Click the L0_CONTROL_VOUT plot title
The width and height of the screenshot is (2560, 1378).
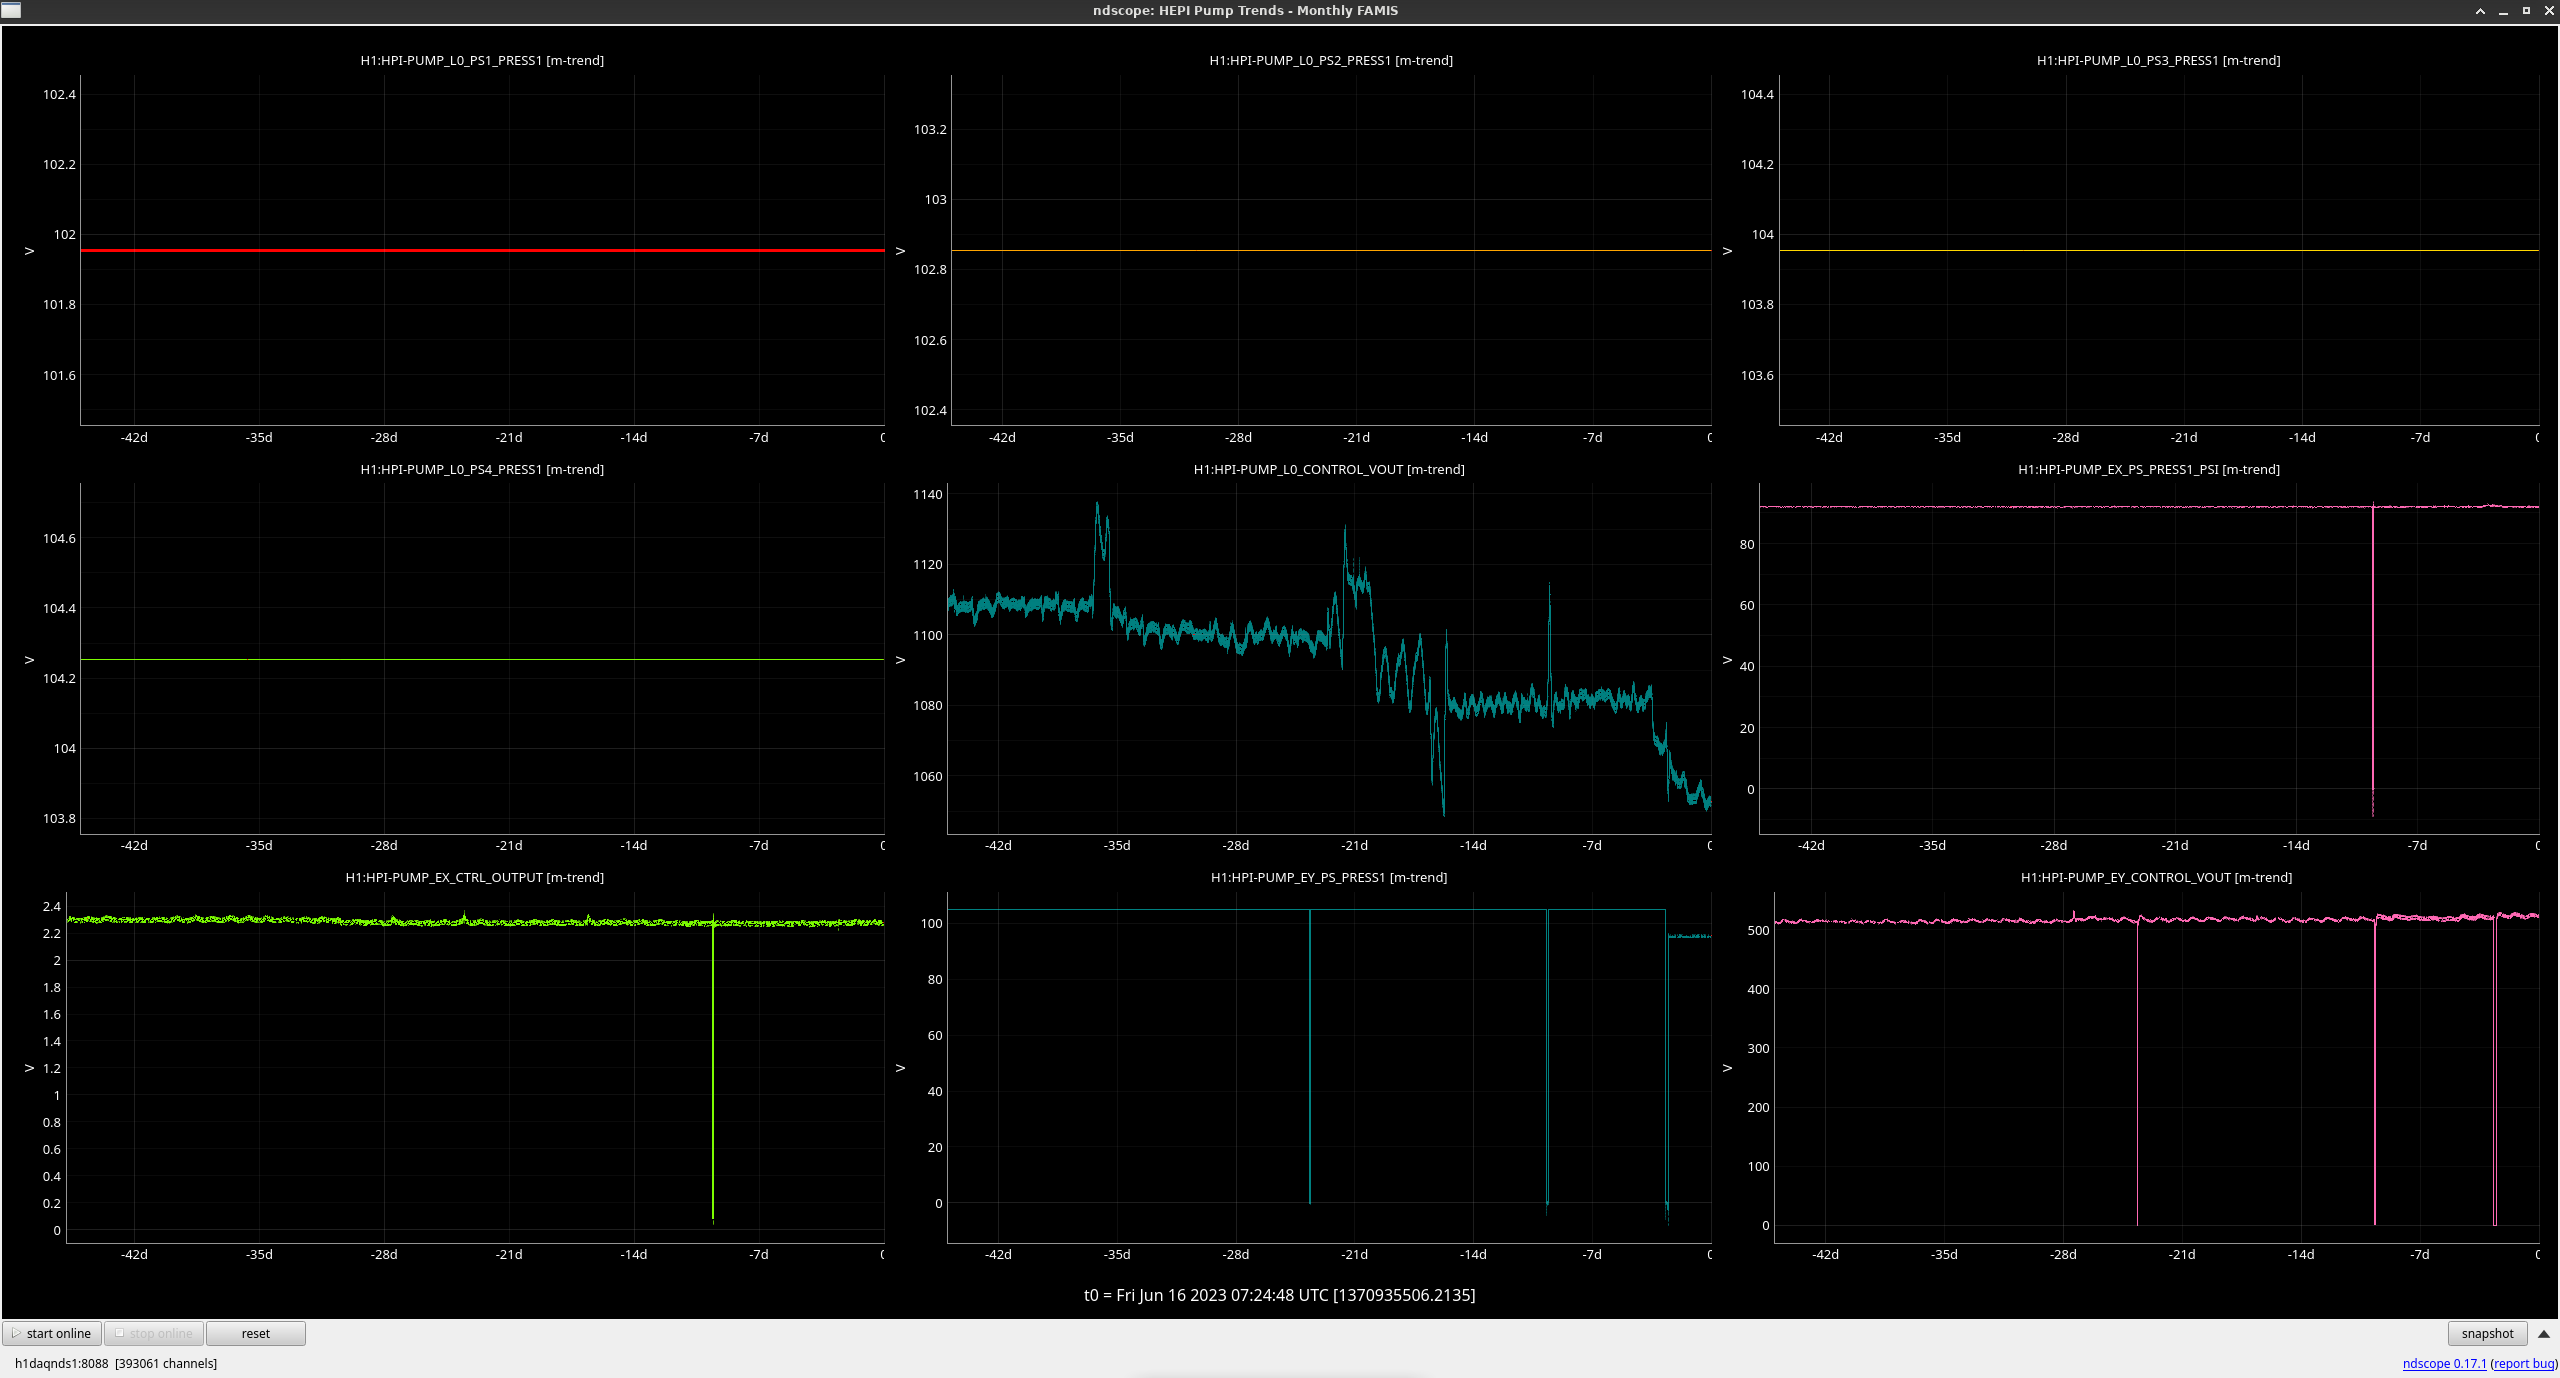[x=1328, y=469]
